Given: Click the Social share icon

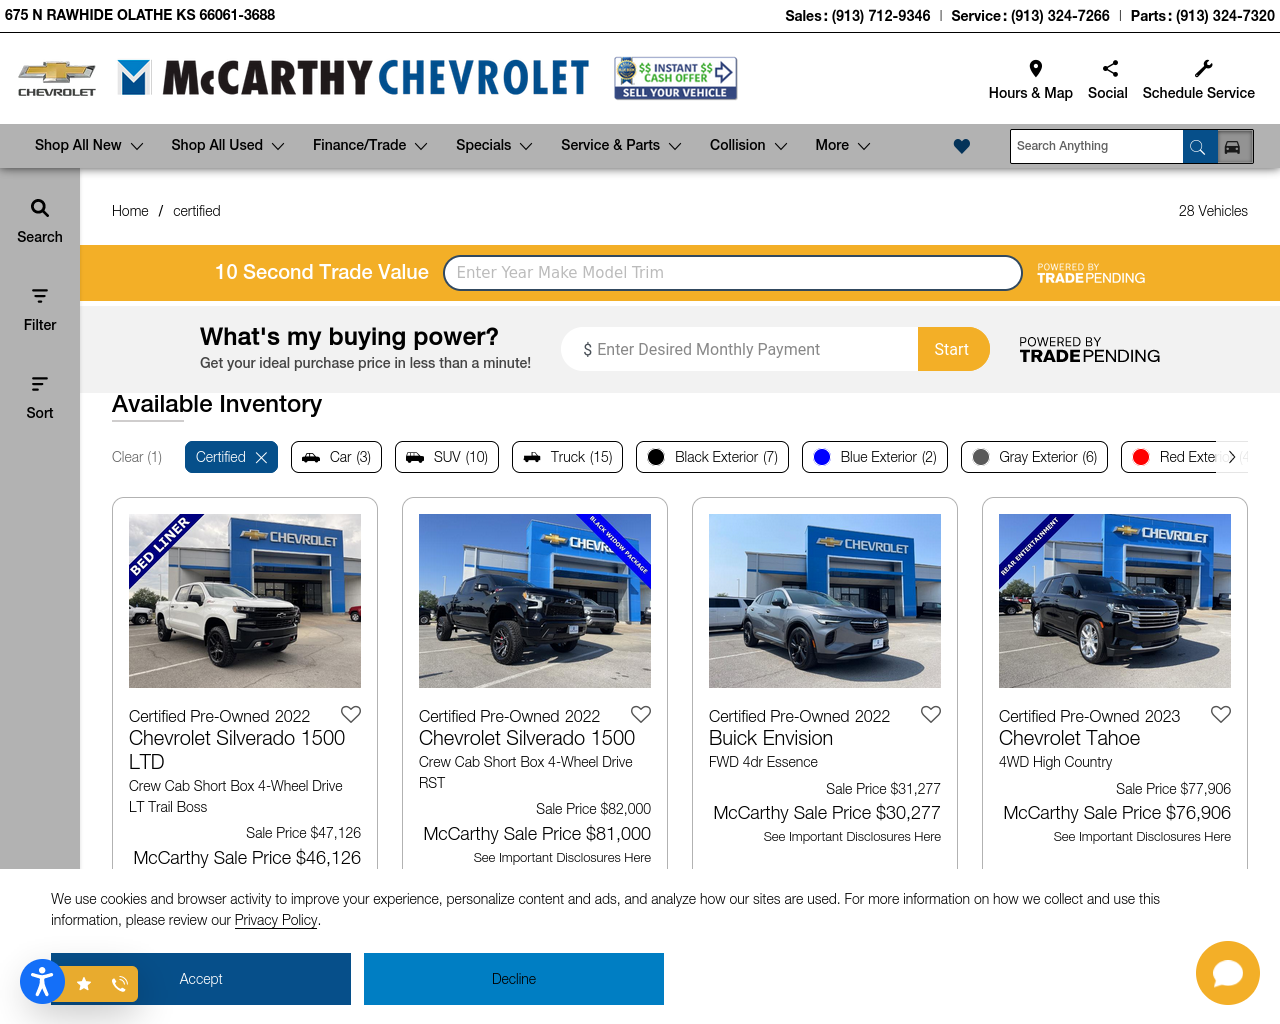Looking at the screenshot, I should click(x=1109, y=68).
